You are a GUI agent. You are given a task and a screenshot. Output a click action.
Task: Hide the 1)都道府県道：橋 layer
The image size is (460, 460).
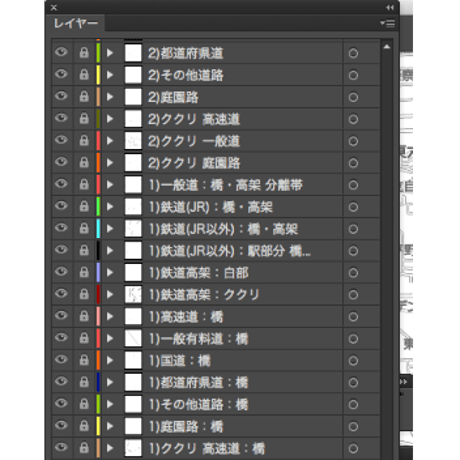point(61,381)
